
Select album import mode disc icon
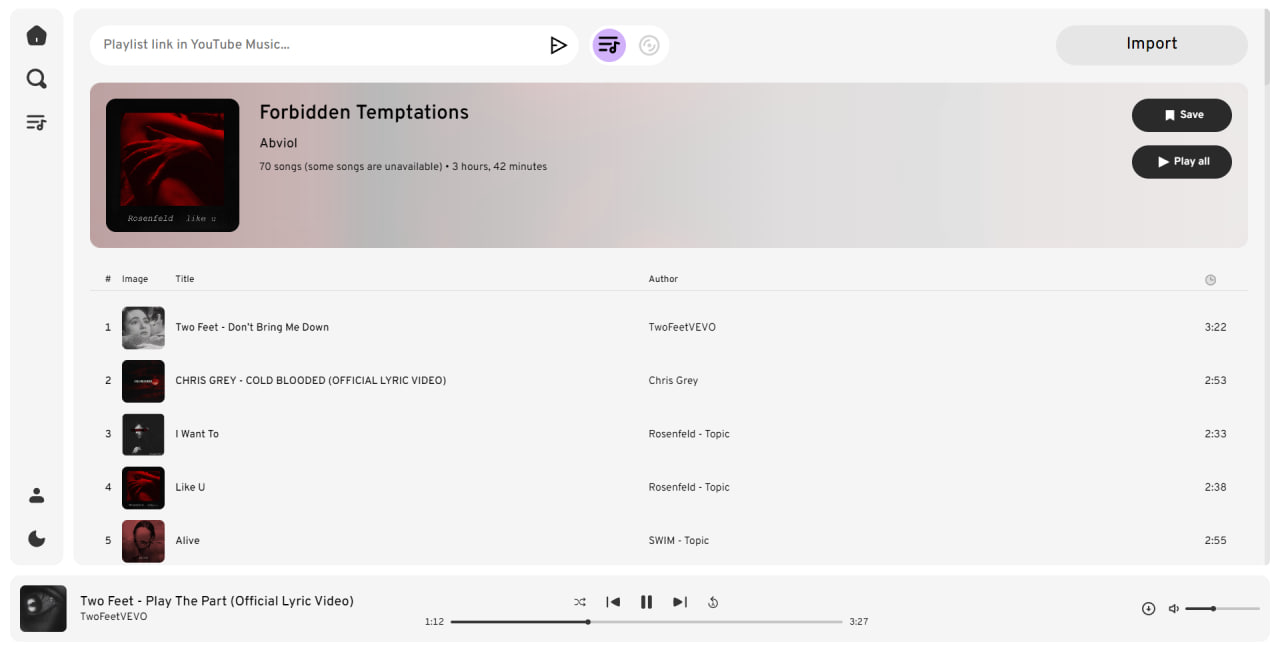coord(649,45)
